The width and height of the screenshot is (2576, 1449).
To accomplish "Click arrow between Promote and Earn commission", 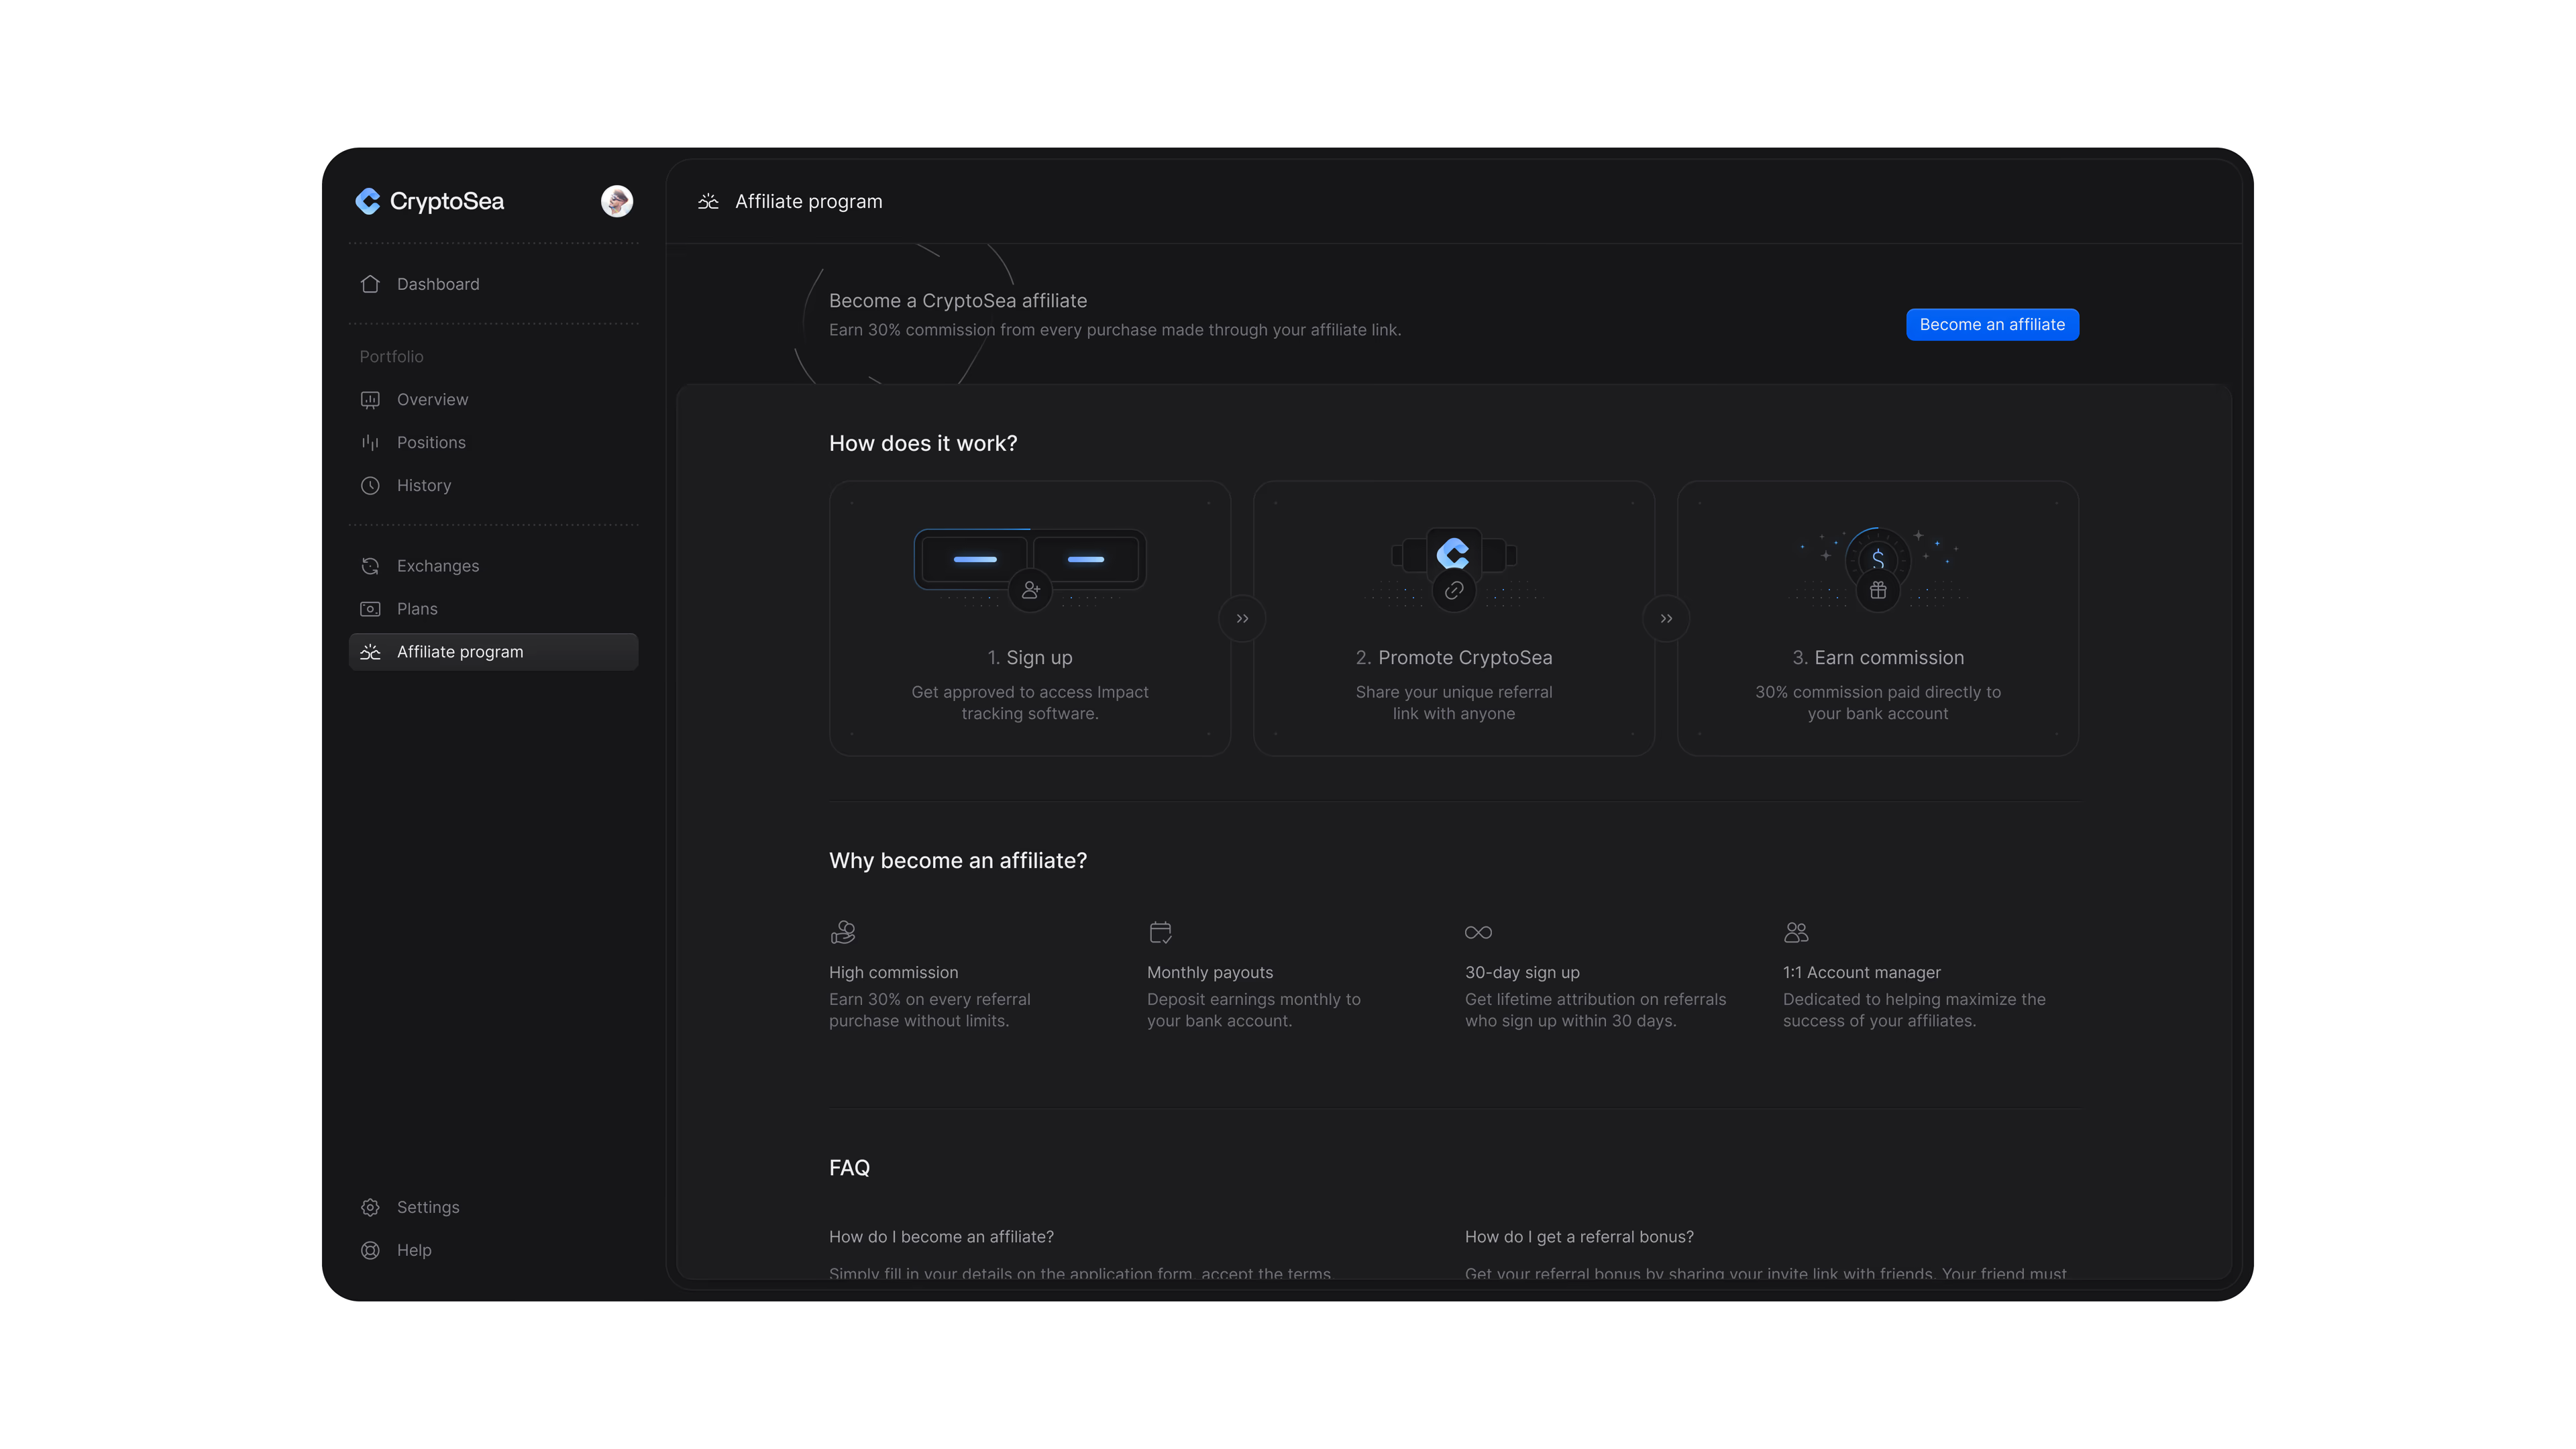I will pos(1666,619).
